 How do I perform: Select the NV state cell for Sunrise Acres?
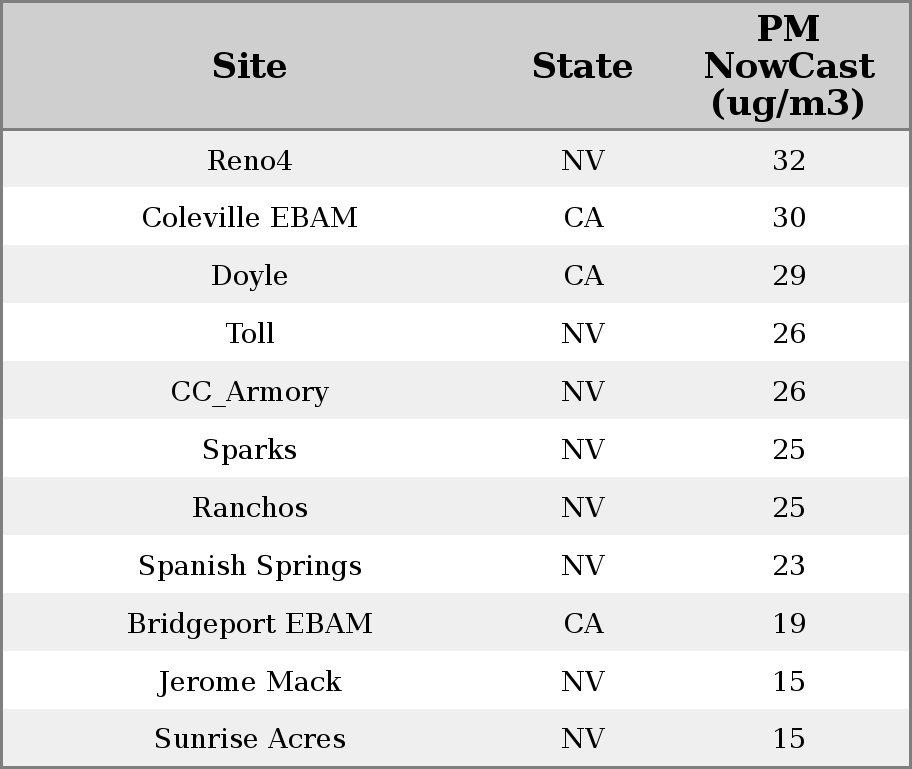(582, 738)
